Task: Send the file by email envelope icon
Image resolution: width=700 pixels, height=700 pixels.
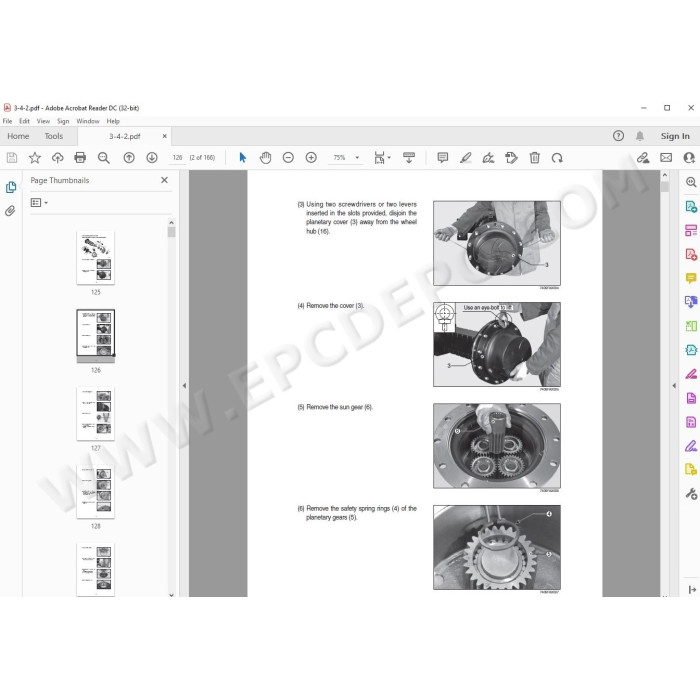Action: (x=666, y=158)
